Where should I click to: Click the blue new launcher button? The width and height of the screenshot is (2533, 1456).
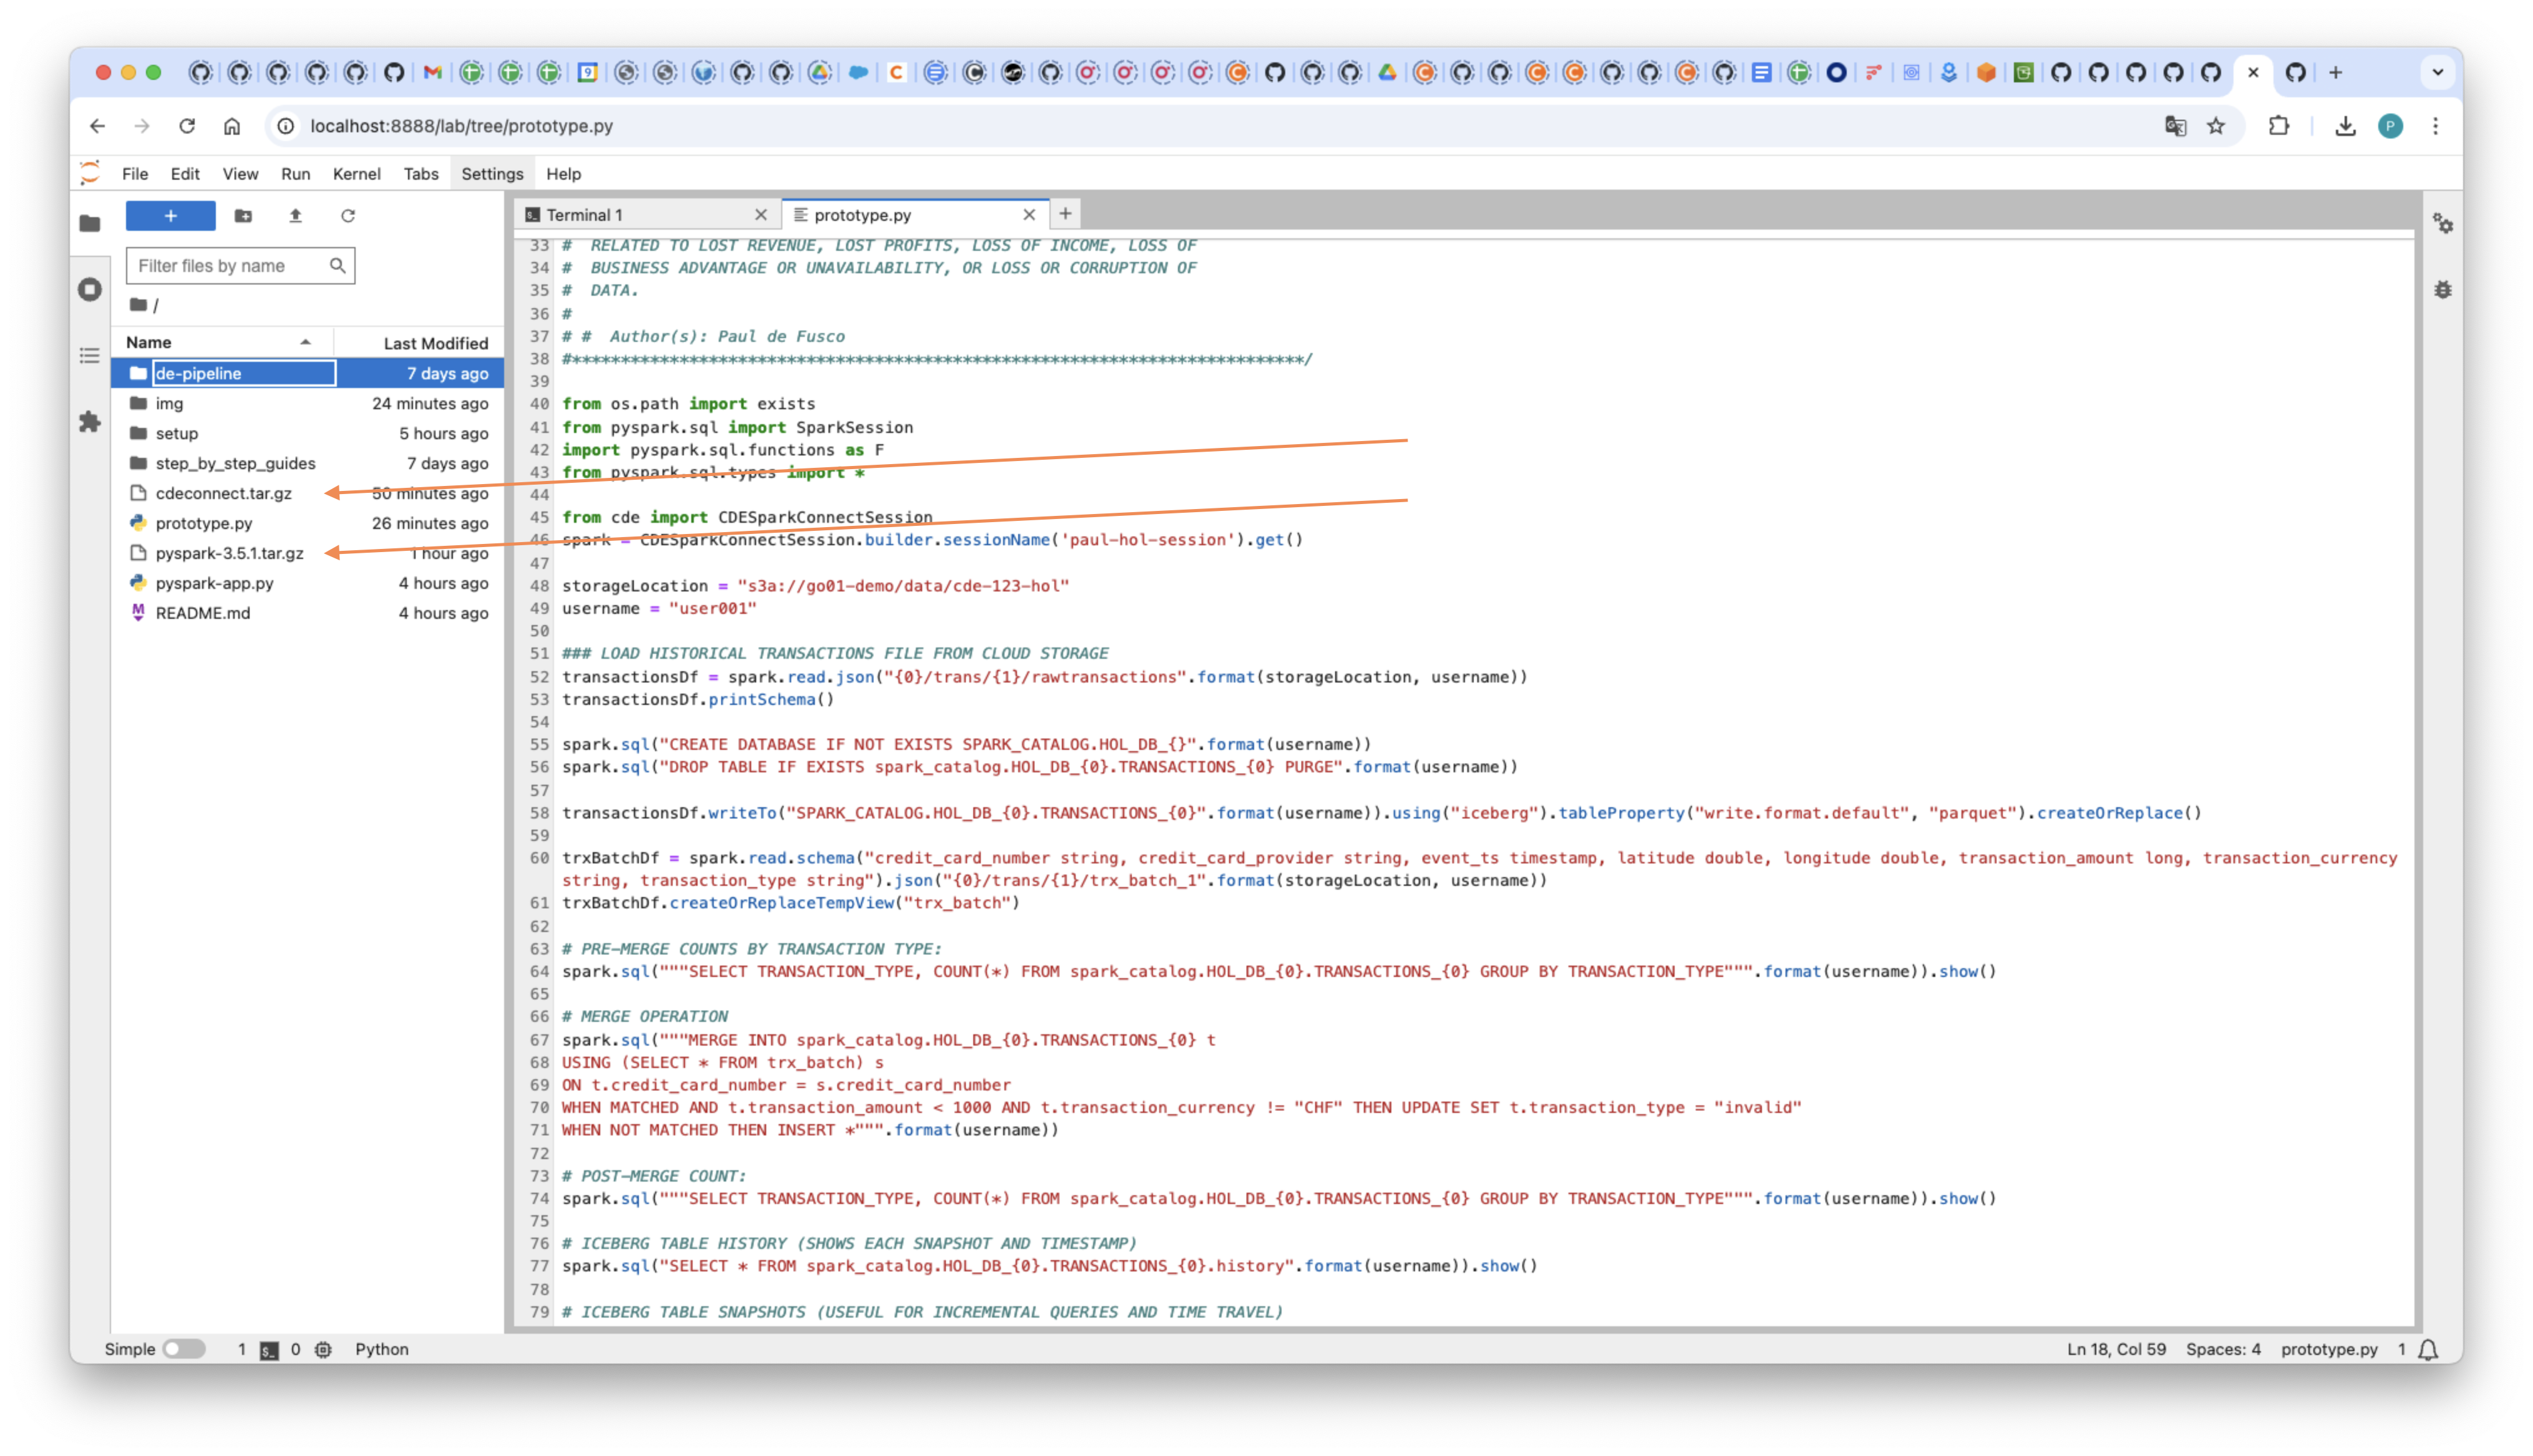click(170, 215)
